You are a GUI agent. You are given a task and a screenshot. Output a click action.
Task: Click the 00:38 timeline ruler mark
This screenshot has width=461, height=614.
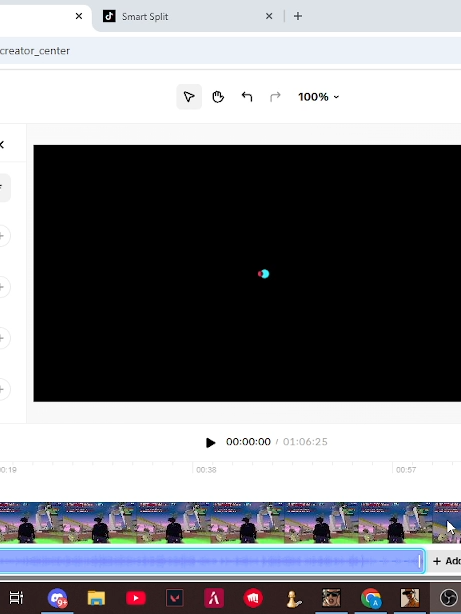[206, 470]
